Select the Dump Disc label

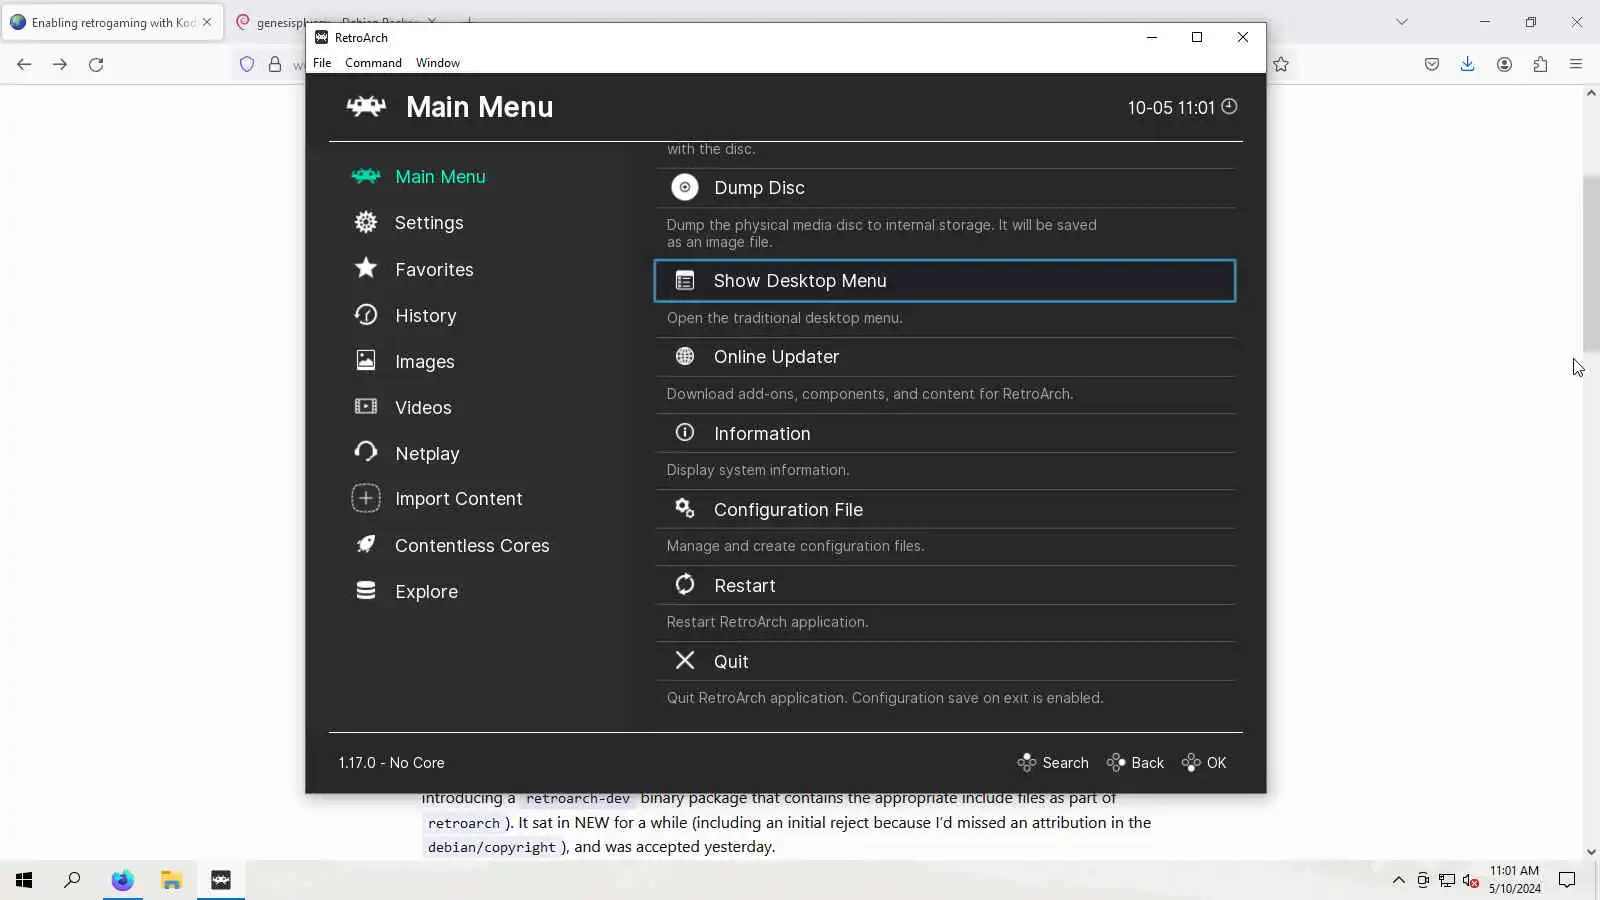click(759, 188)
